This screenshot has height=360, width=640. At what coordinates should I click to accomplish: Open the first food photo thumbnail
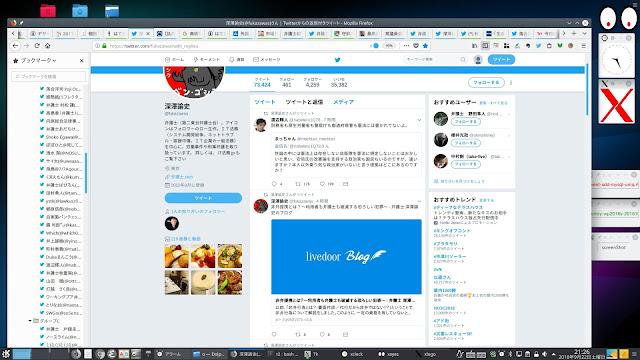pyautogui.click(x=177, y=256)
